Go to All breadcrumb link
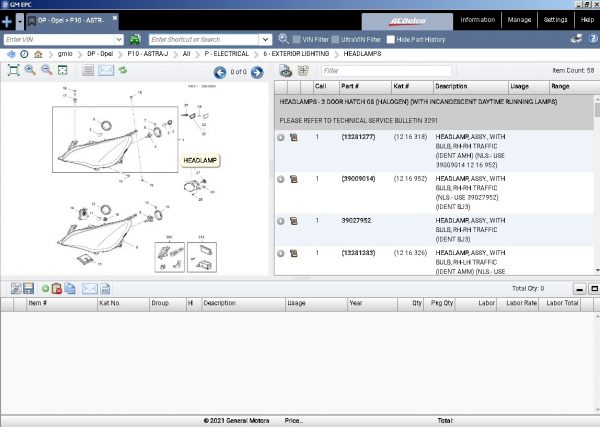Screen dimensions: 600x427 tap(186, 54)
